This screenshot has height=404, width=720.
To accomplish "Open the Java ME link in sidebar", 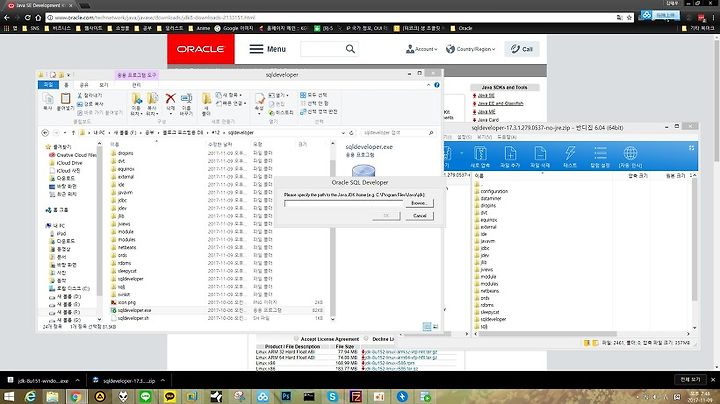I will 486,112.
